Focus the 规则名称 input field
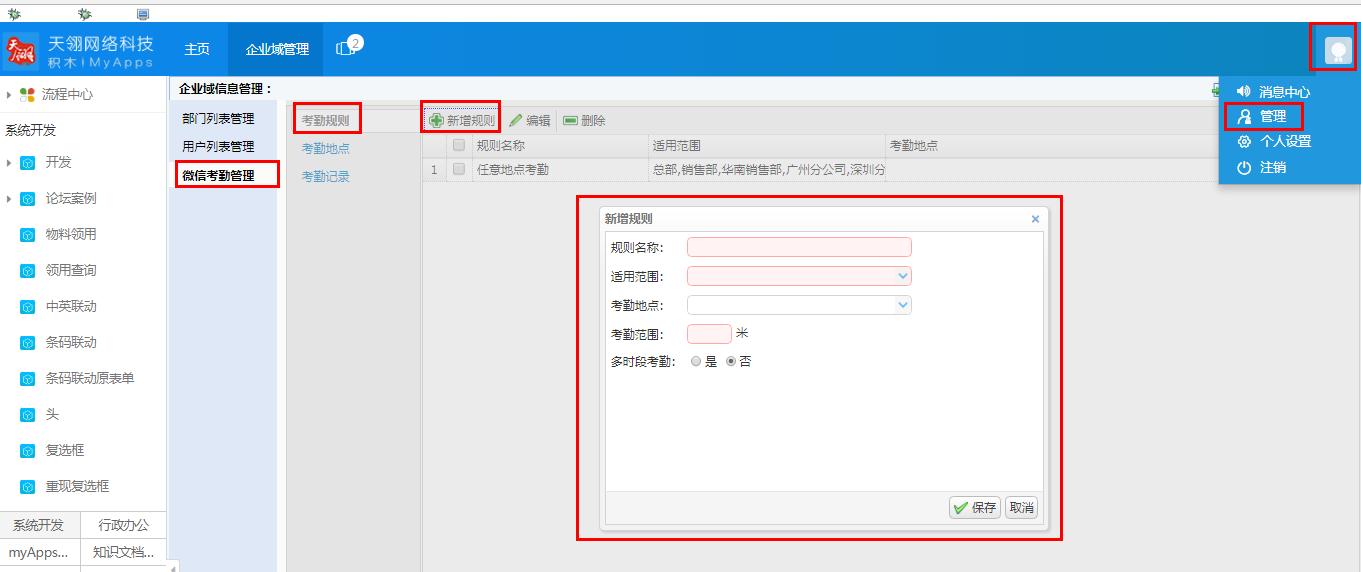1361x572 pixels. (x=799, y=247)
